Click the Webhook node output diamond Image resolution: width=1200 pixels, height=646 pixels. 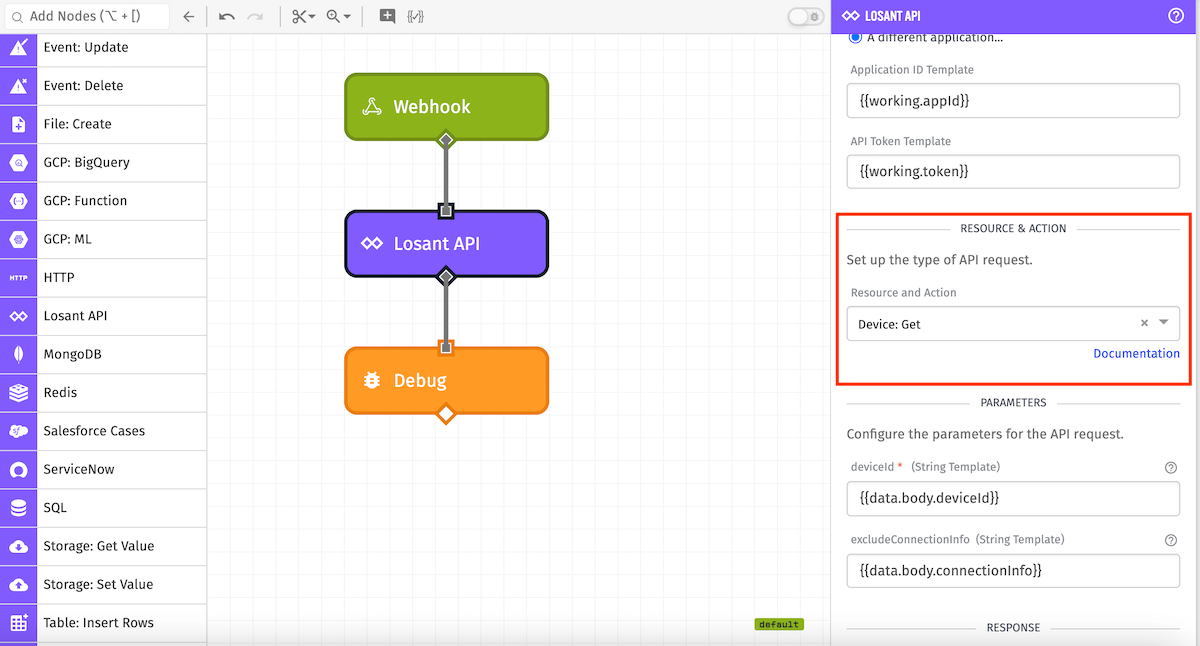click(x=446, y=139)
